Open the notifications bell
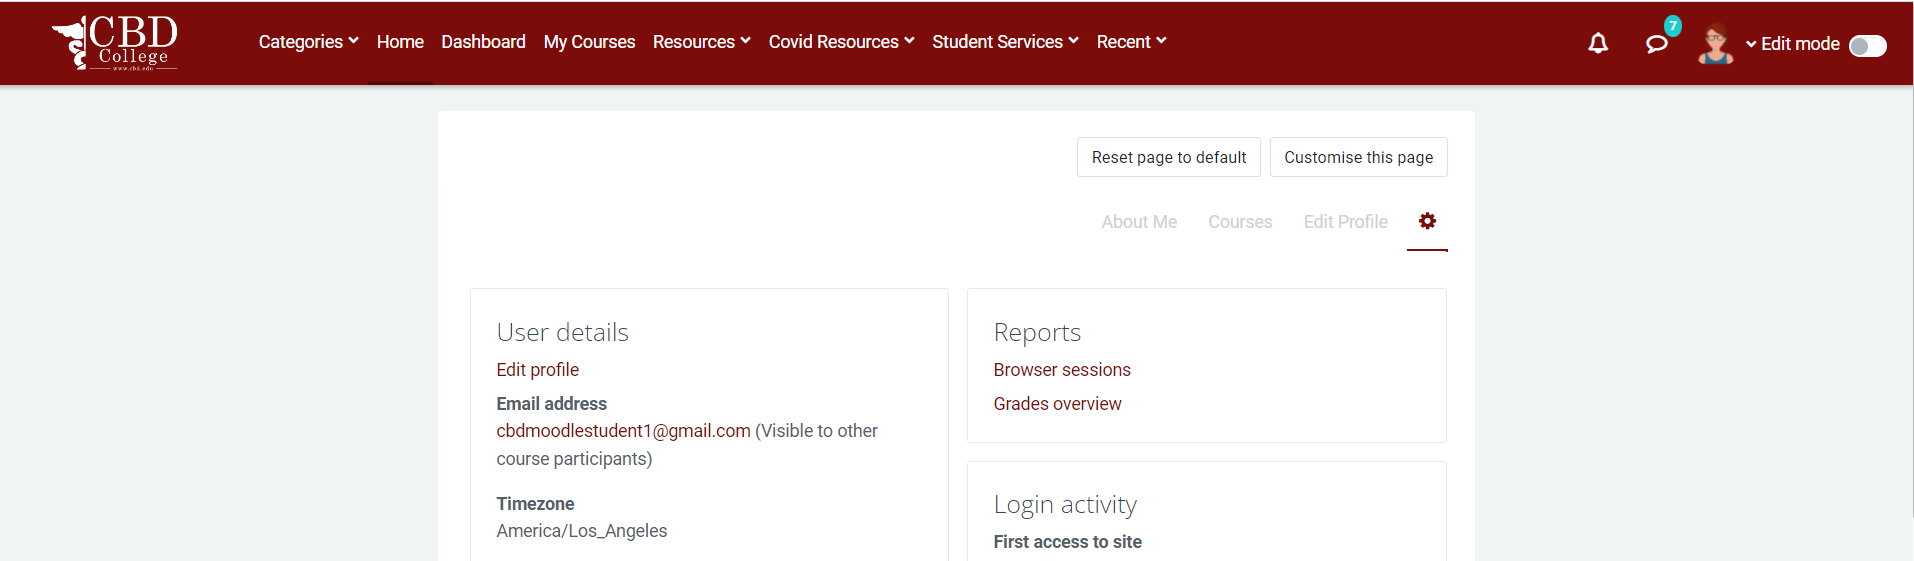This screenshot has width=1914, height=561. [x=1598, y=43]
